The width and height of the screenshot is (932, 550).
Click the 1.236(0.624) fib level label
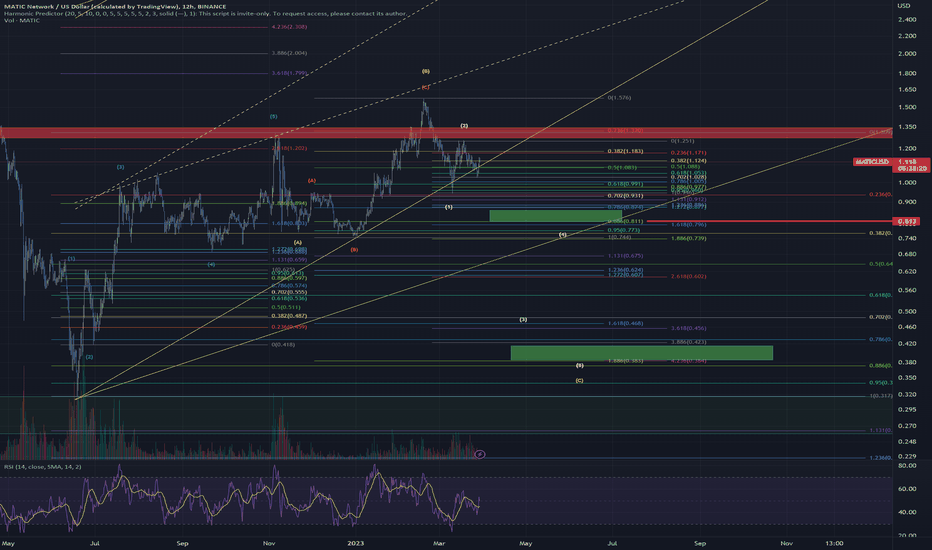point(625,270)
